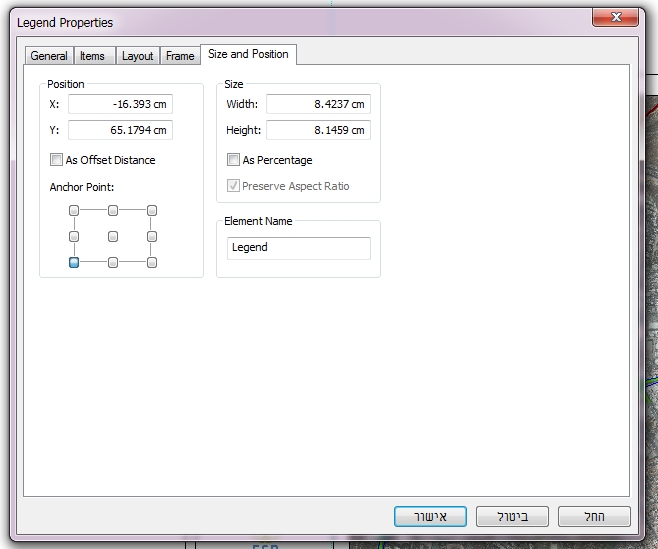Select the bottom-center anchor point
658x549 pixels.
pyautogui.click(x=113, y=263)
